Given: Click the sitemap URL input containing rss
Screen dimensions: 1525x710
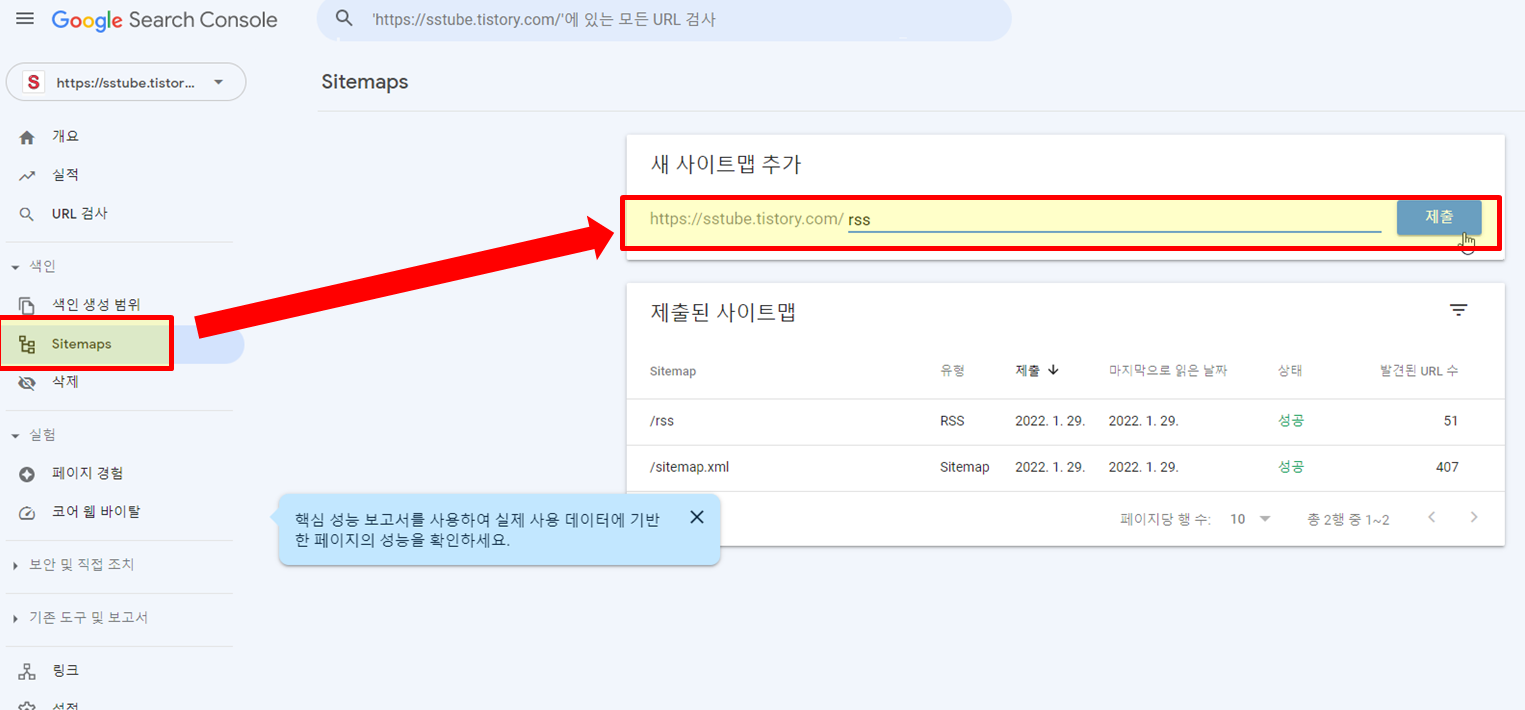Looking at the screenshot, I should [x=1114, y=219].
